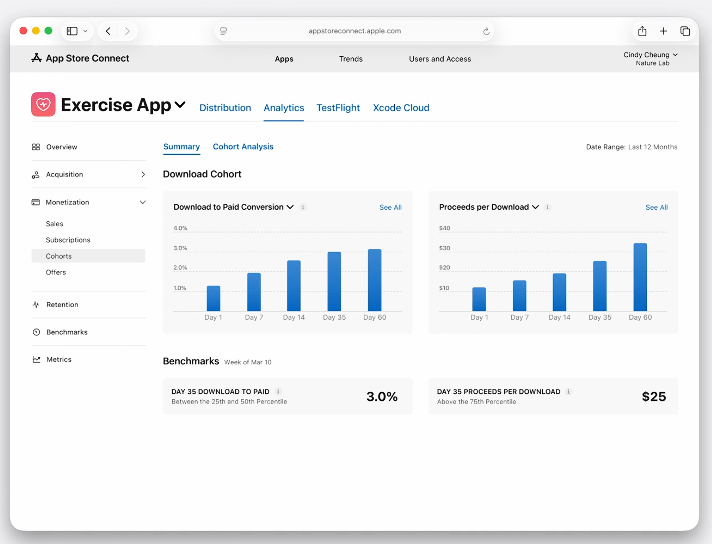Select Day 60 bar in Proceeds chart
This screenshot has width=712, height=544.
[640, 277]
